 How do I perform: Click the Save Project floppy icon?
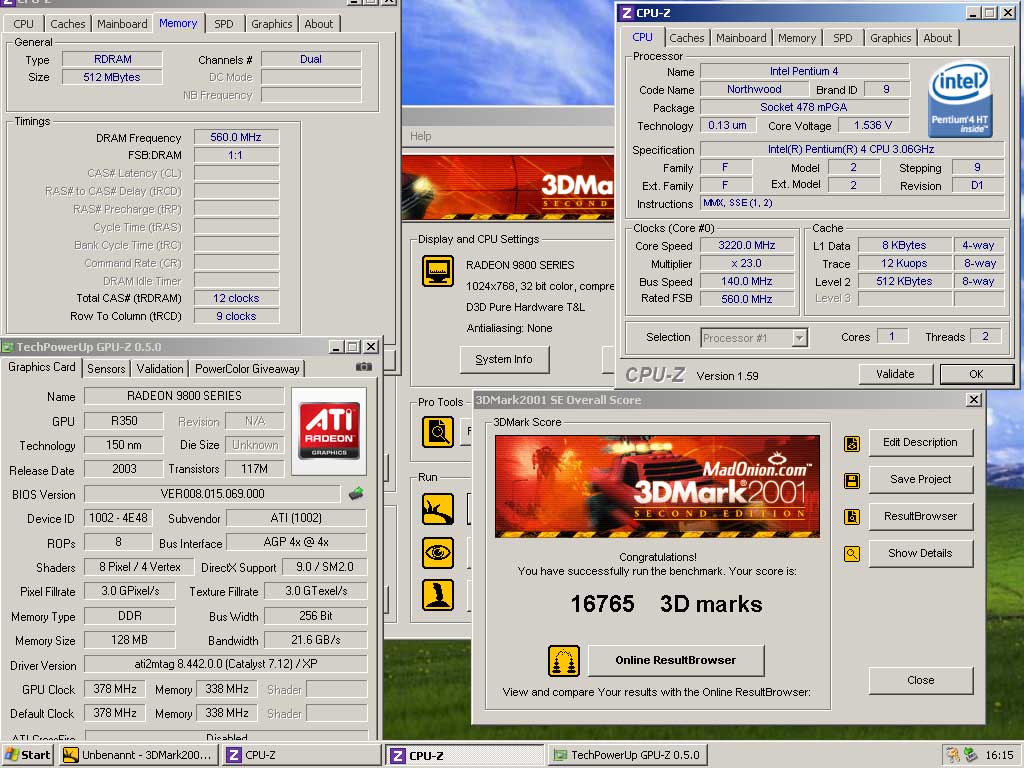coord(852,481)
